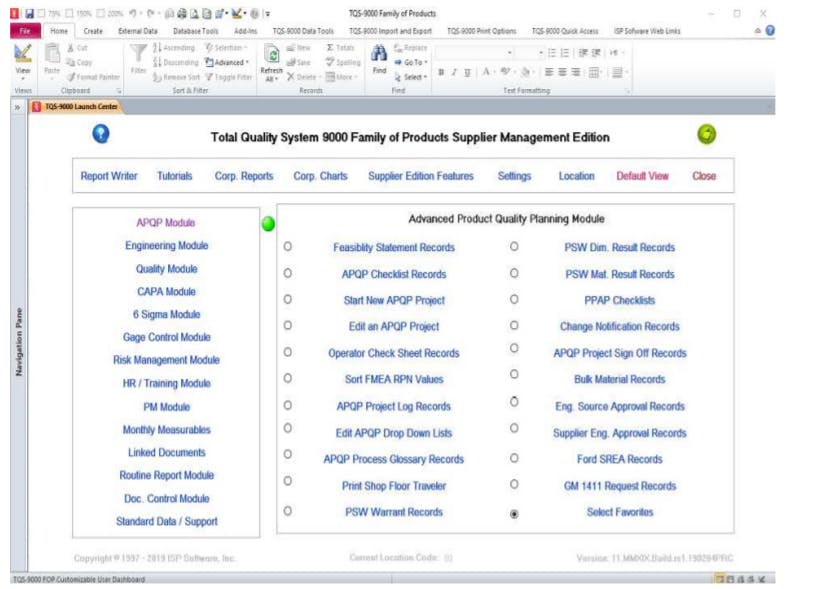Select radio button for Start New APQP Project
Image resolution: width=823 pixels, height=589 pixels.
(288, 299)
